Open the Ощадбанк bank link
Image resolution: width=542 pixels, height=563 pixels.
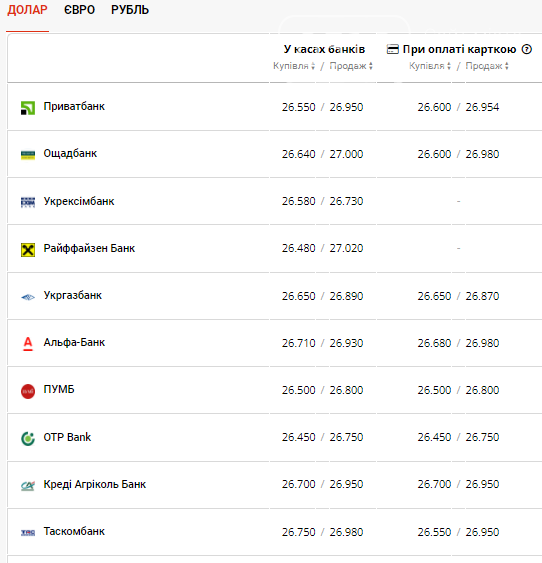(70, 154)
